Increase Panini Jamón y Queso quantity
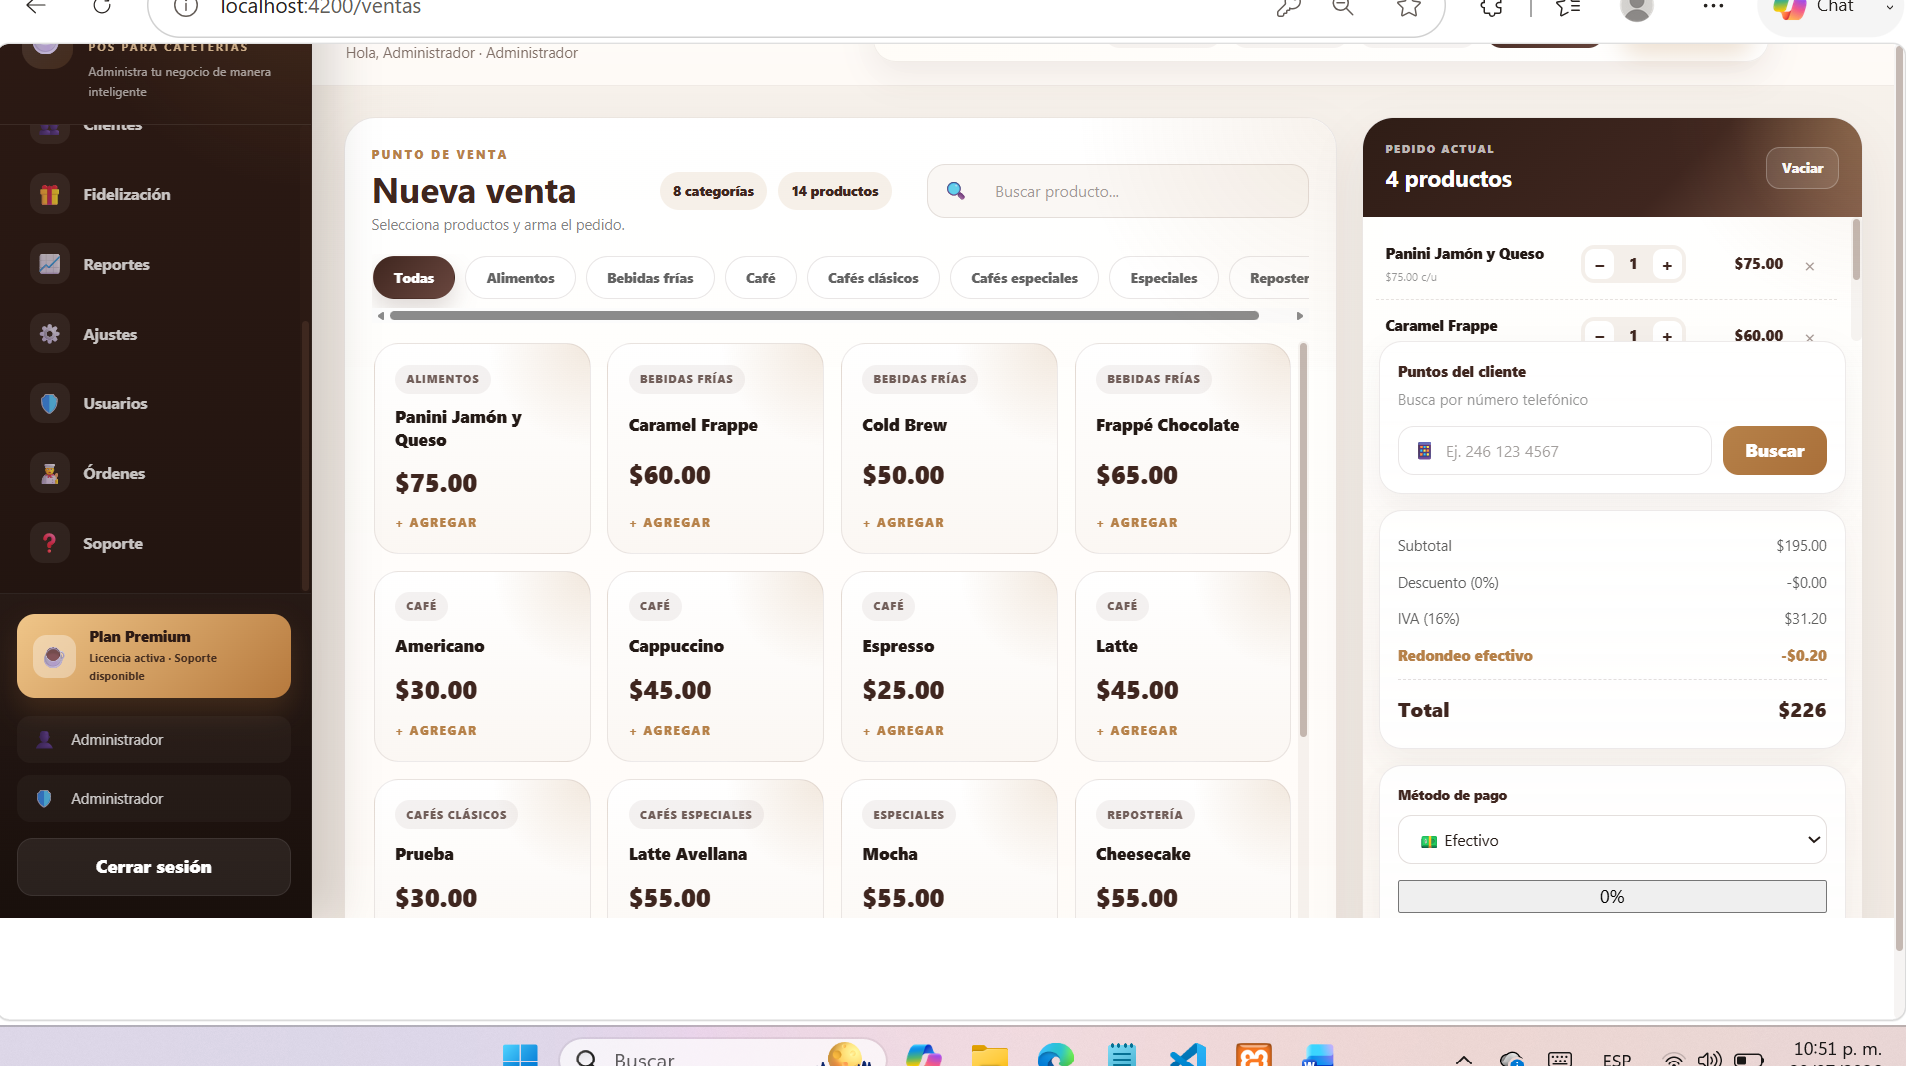The image size is (1906, 1066). (x=1667, y=265)
